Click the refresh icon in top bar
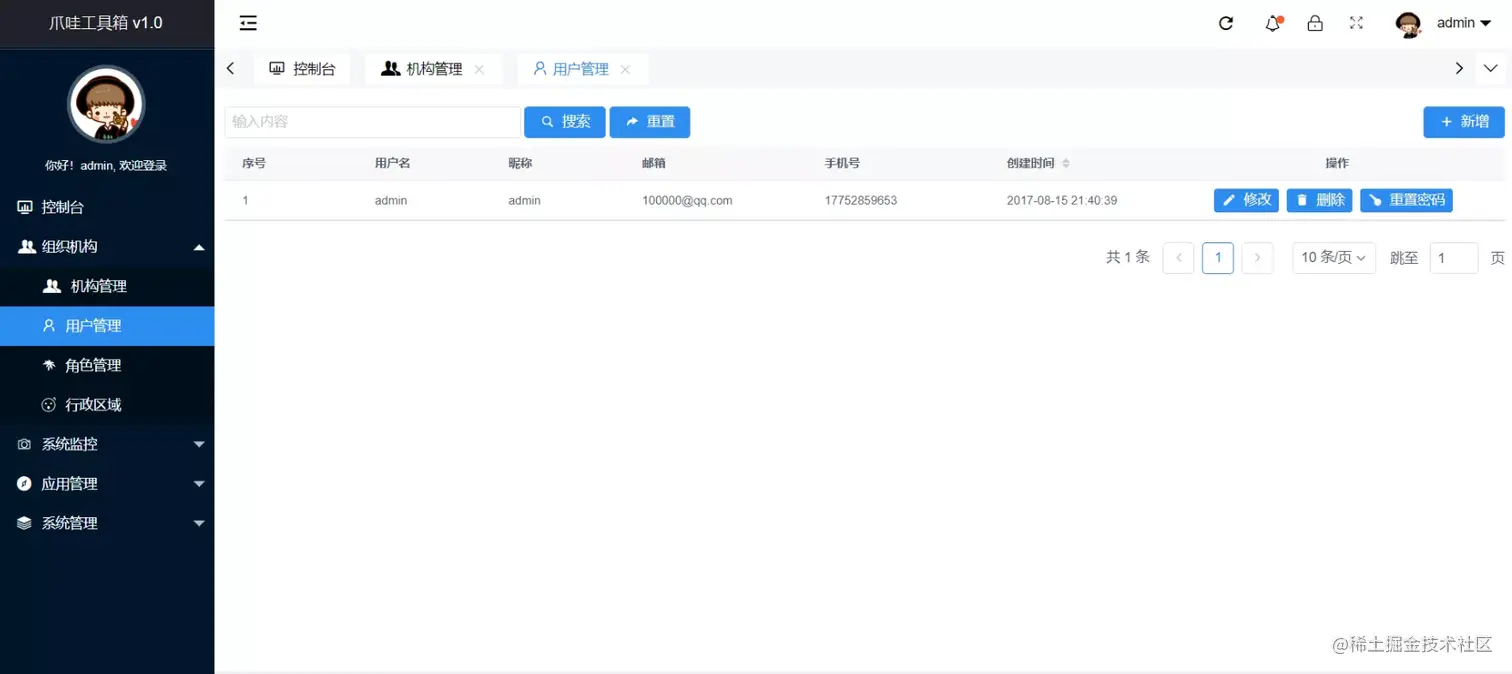Screen dimensions: 1512x674 (x=1226, y=23)
